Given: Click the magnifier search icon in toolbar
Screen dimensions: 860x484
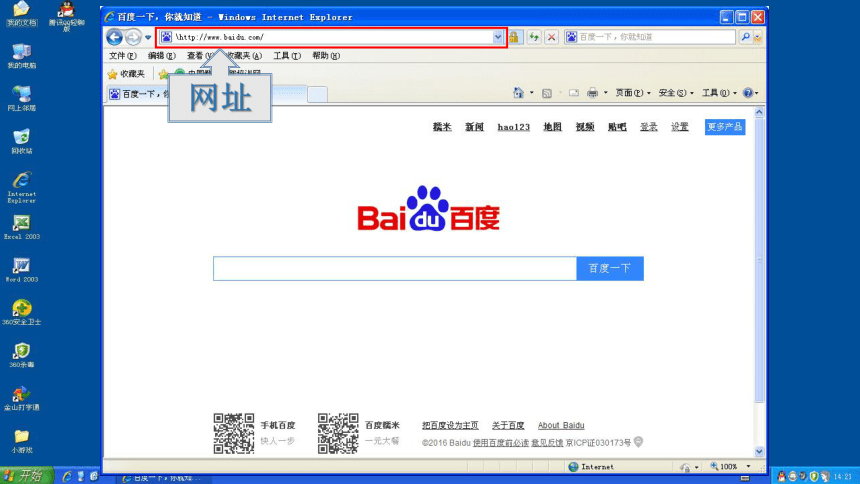Looking at the screenshot, I should (x=745, y=37).
